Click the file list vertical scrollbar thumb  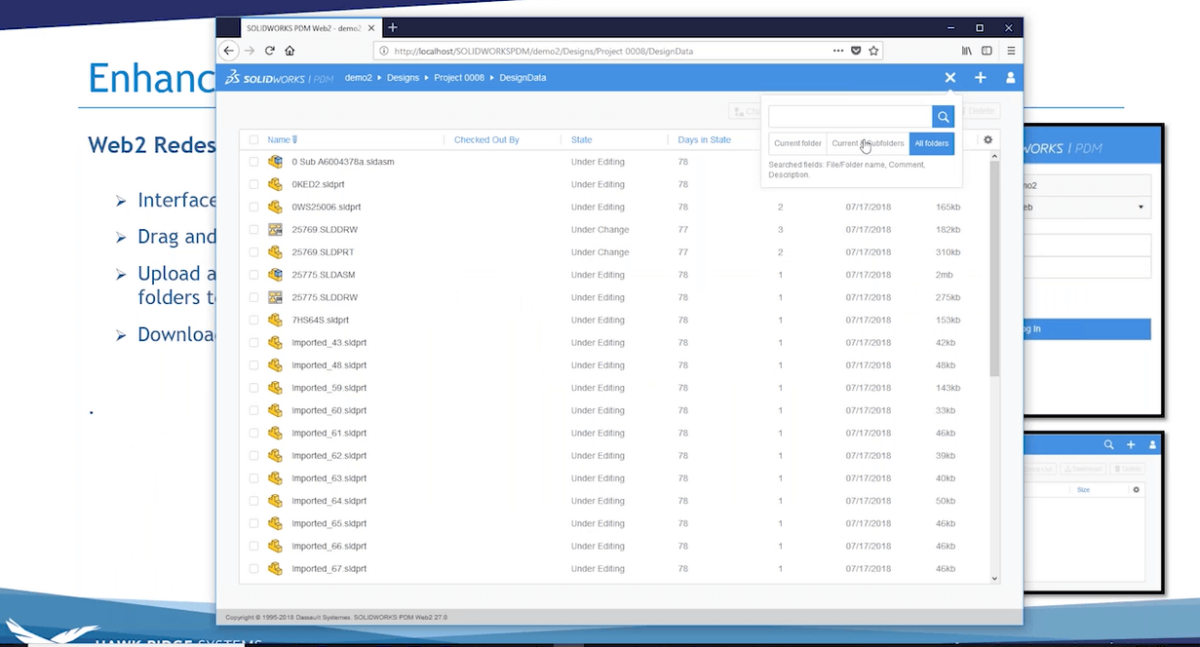click(x=994, y=268)
